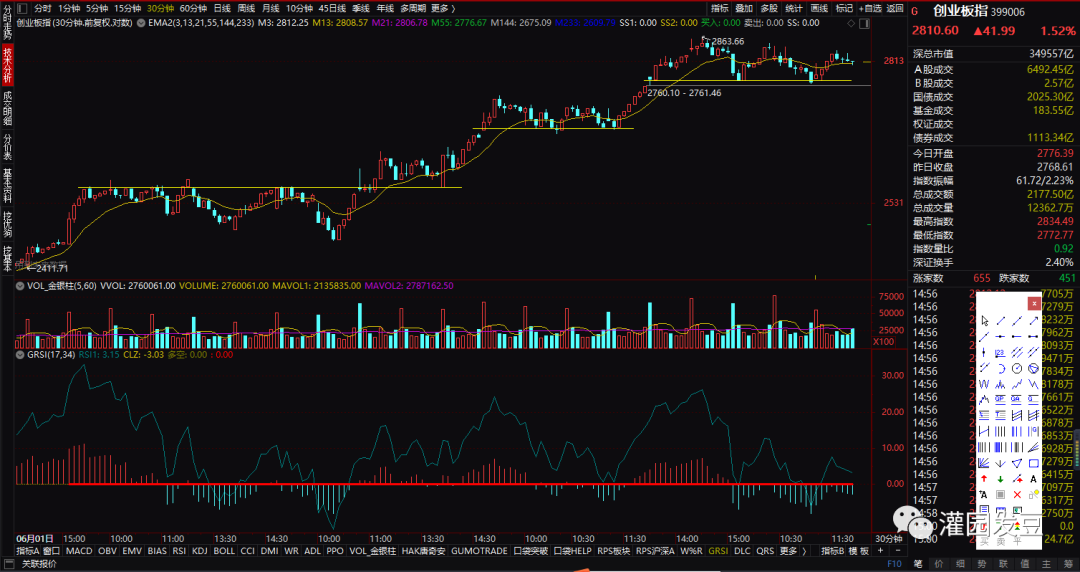Switch to 1分钟 timeframe
The height and width of the screenshot is (572, 1080).
point(69,8)
